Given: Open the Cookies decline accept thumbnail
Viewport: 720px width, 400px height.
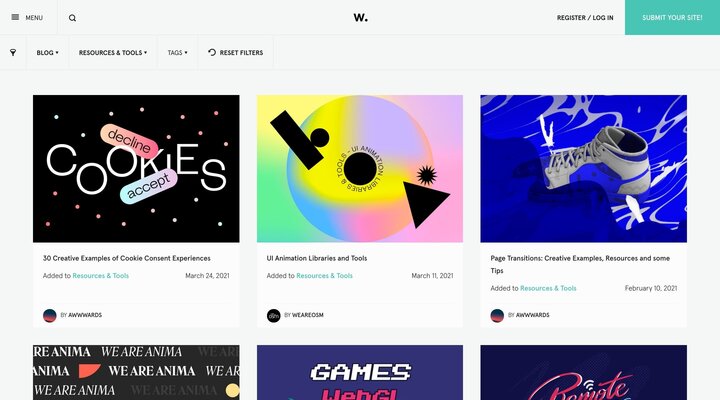Looking at the screenshot, I should click(136, 169).
